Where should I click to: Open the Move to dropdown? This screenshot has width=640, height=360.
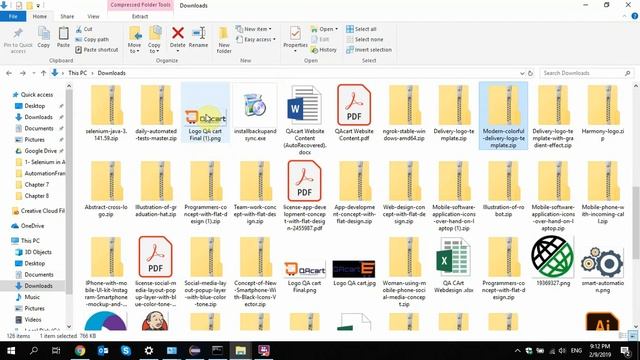click(x=134, y=40)
